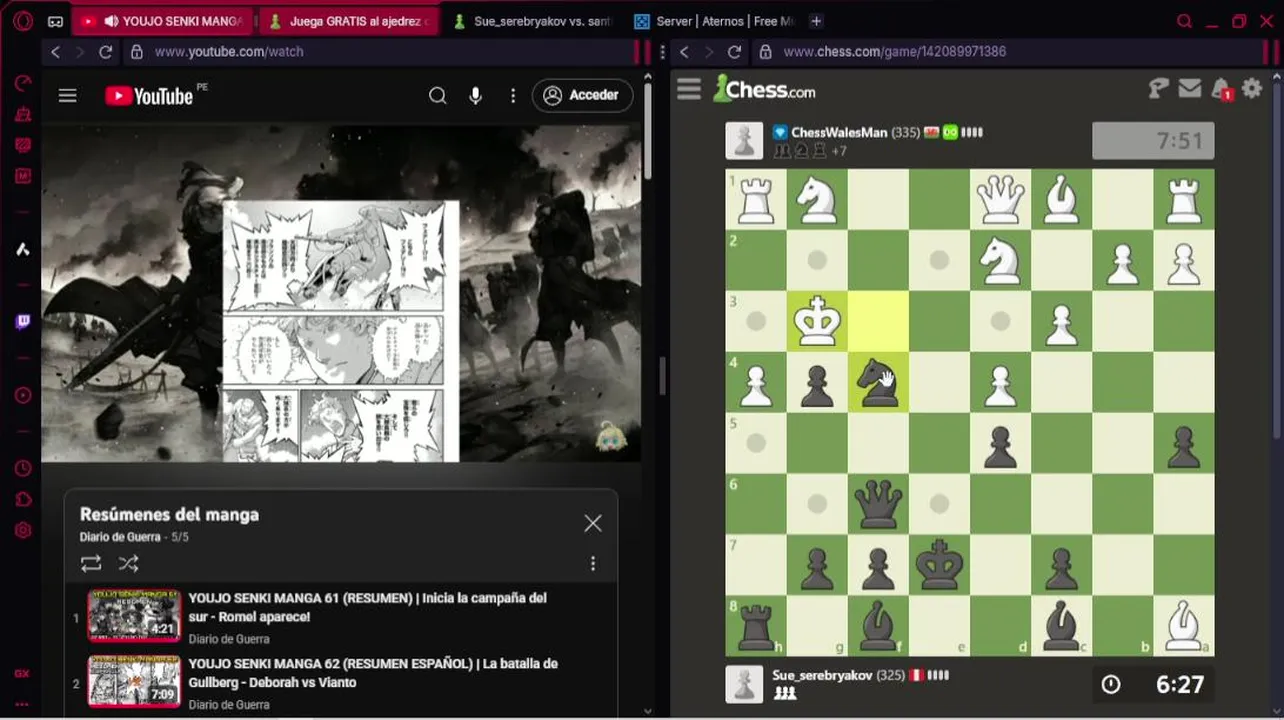Click the YouTube page scrollbar

click(x=648, y=130)
